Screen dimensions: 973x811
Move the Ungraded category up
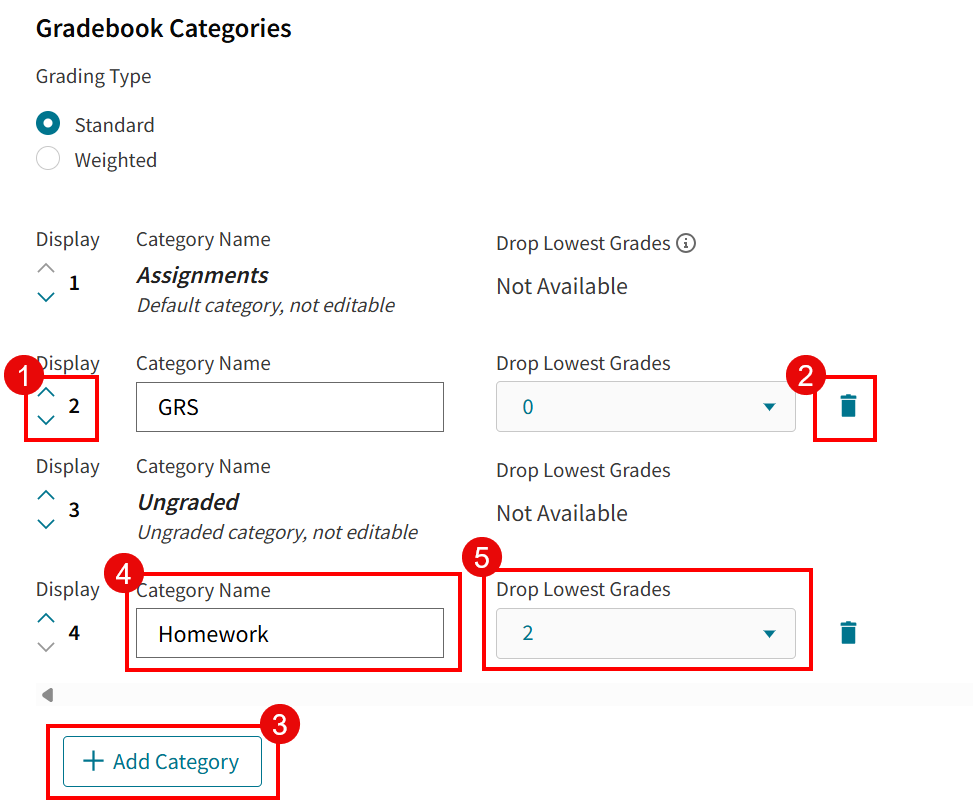tap(46, 494)
